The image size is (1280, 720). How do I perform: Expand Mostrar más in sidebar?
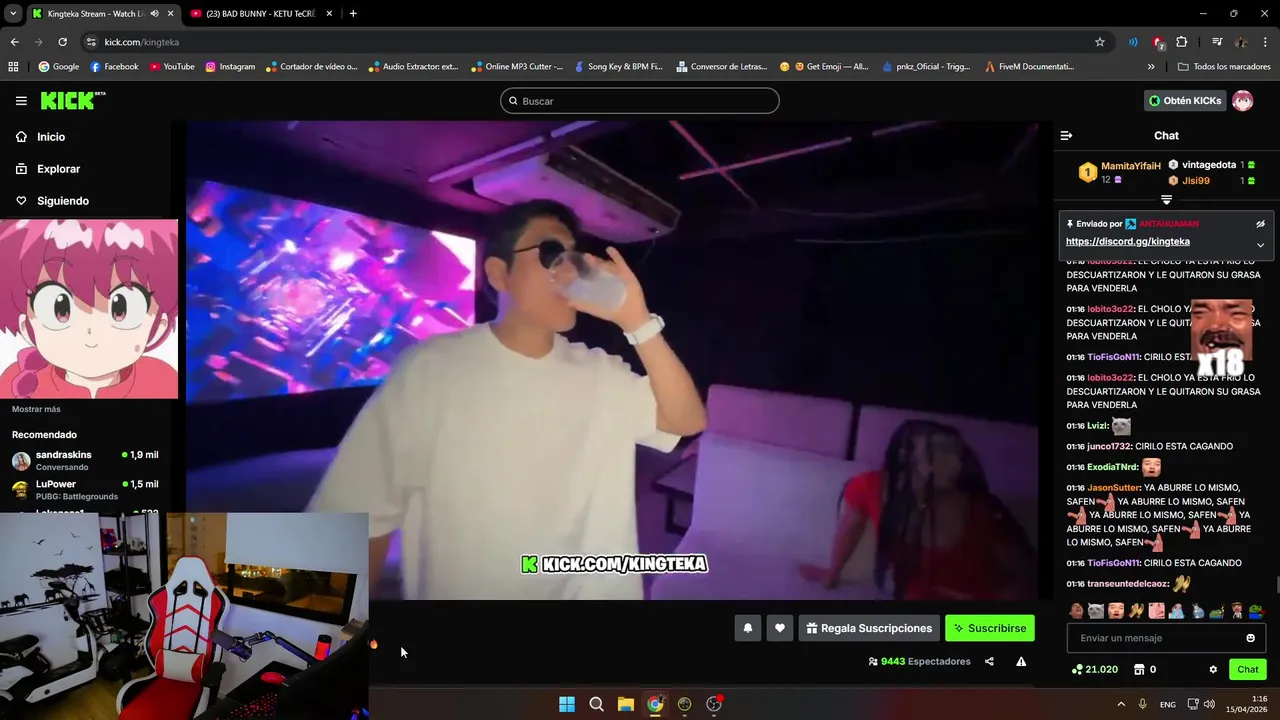36,409
